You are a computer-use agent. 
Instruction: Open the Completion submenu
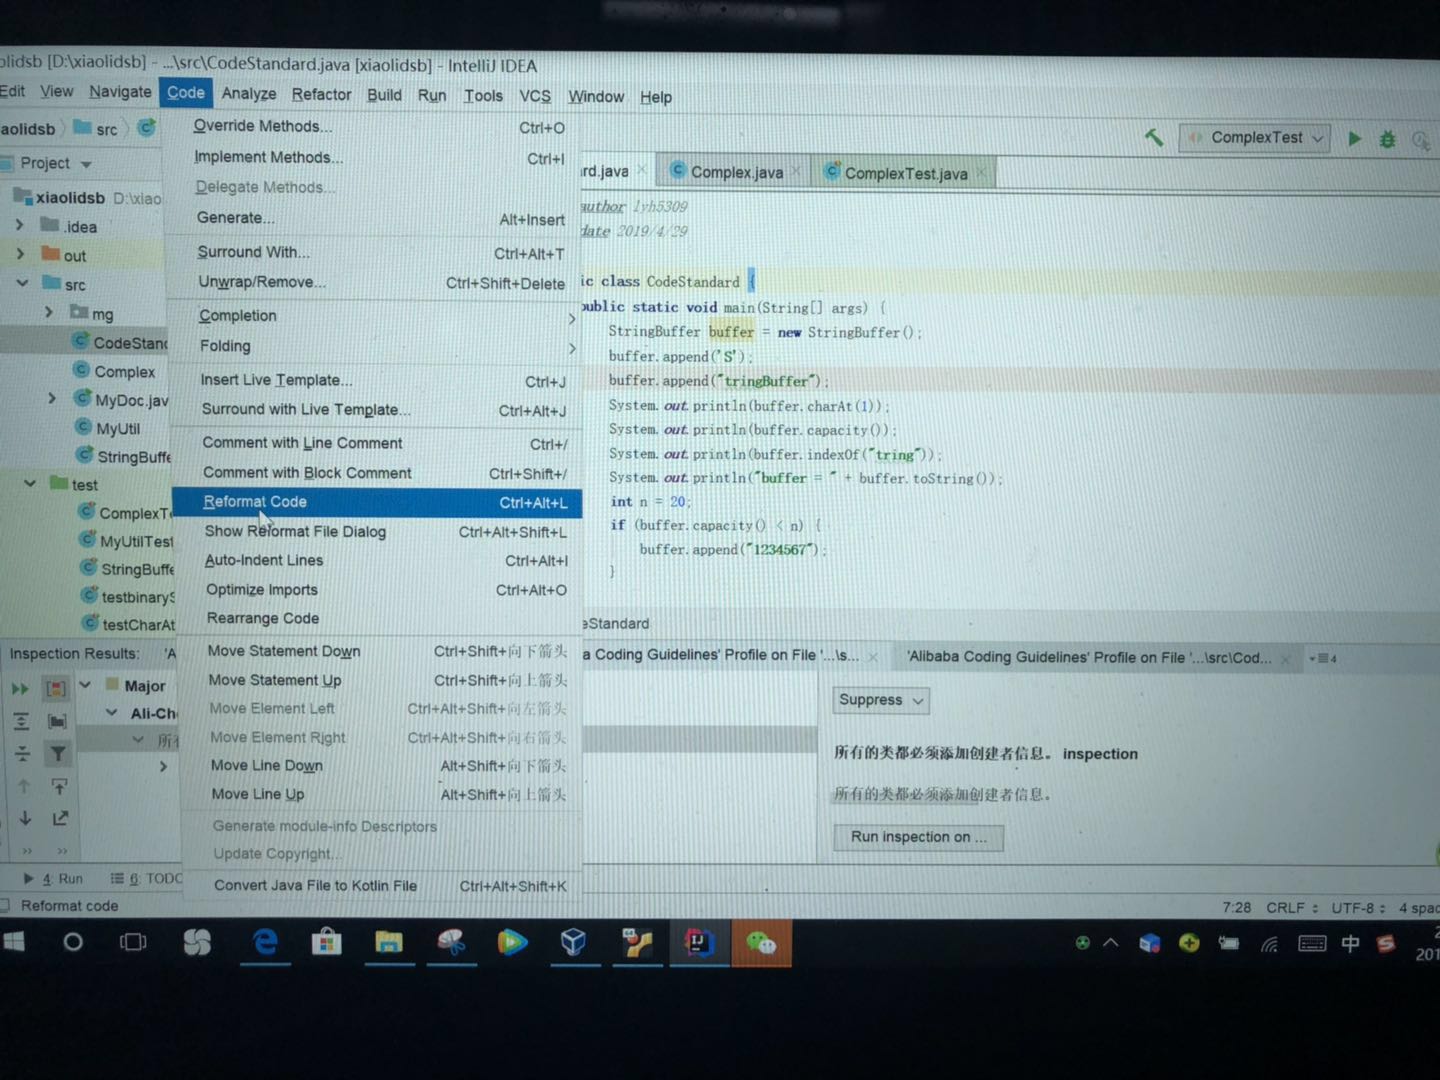(376, 316)
